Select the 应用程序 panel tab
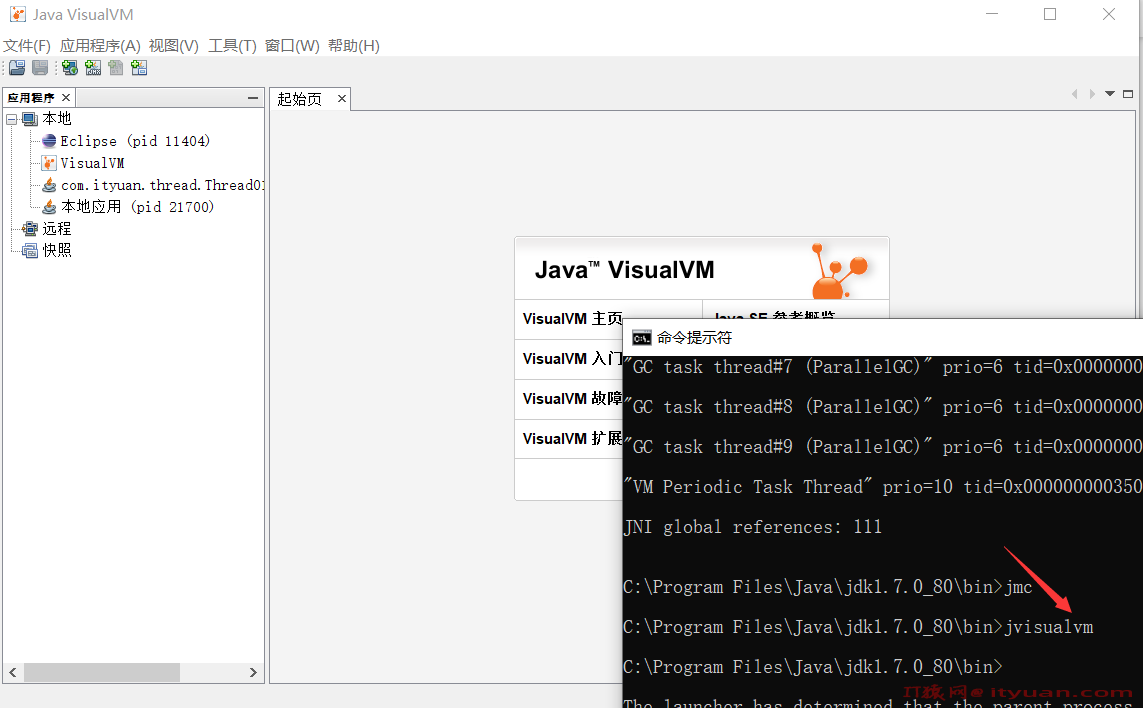 pyautogui.click(x=31, y=98)
